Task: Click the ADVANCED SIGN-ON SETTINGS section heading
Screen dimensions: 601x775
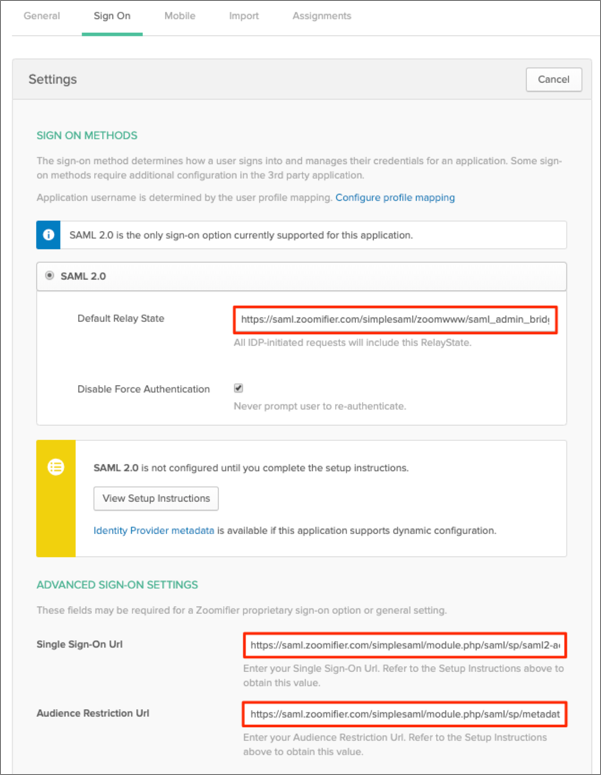Action: coord(117,584)
